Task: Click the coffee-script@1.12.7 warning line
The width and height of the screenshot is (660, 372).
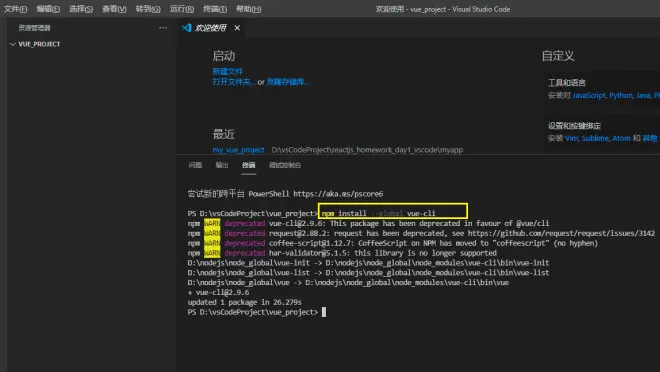Action: 393,243
